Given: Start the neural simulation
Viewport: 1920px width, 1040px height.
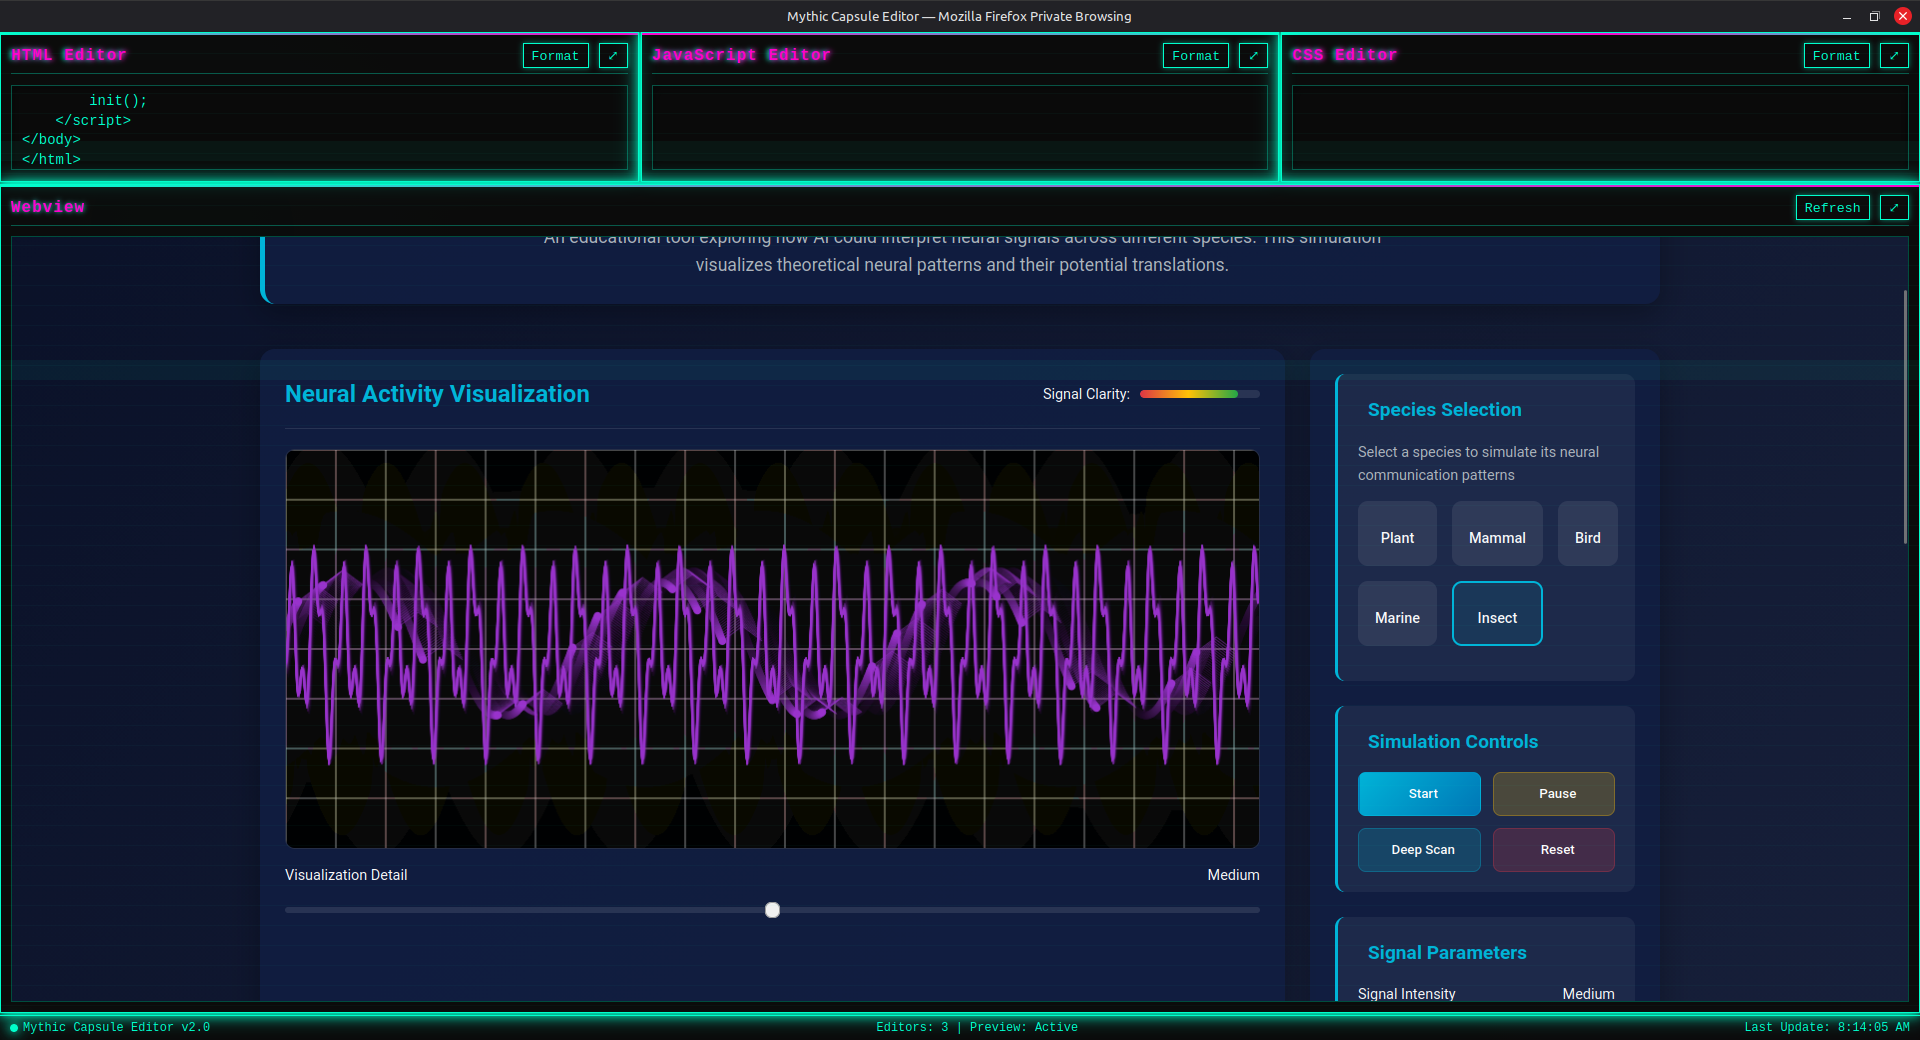Looking at the screenshot, I should (1419, 793).
